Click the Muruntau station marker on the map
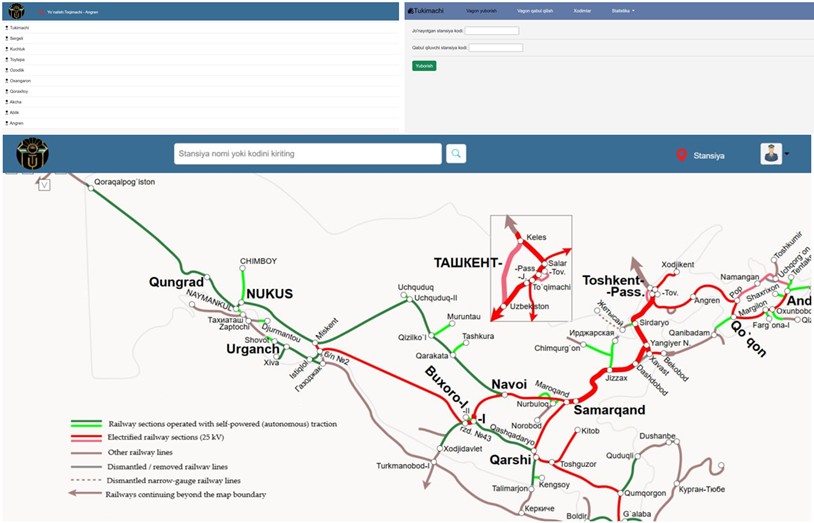 pos(452,324)
